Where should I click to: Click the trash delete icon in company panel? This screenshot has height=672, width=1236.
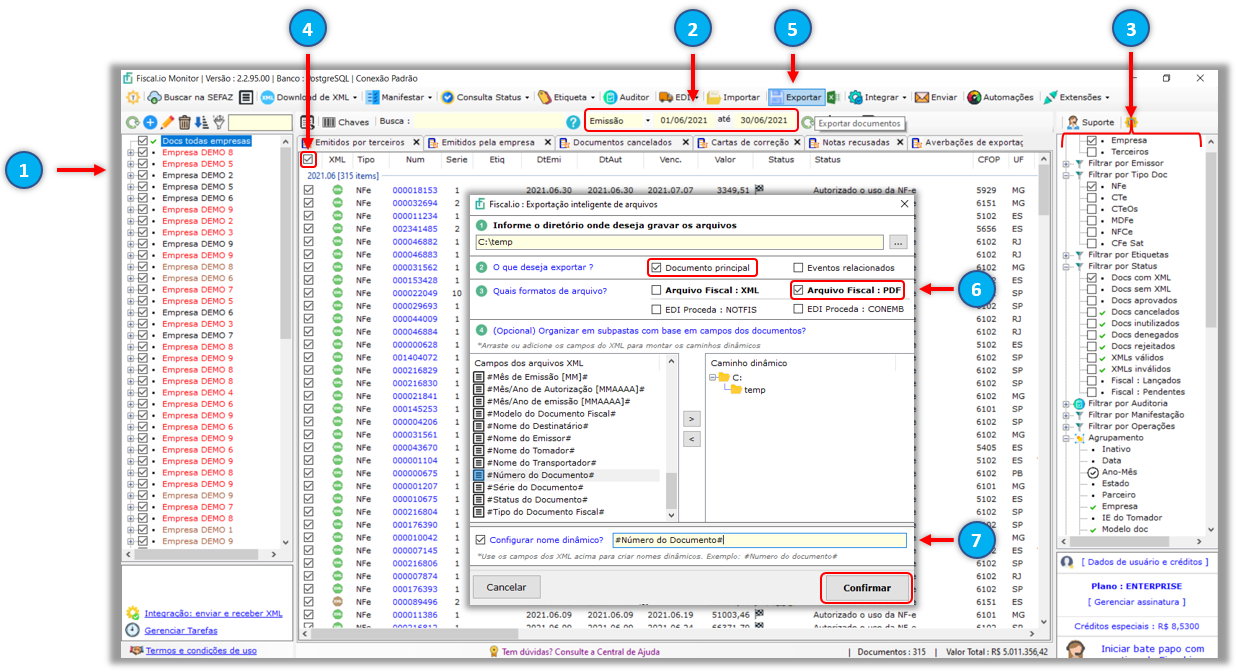click(x=184, y=122)
